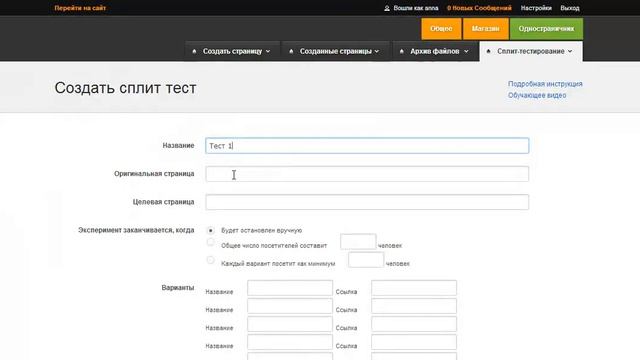Switch to the orange "Общее" section
Viewport: 640px width, 360px height.
pos(441,29)
